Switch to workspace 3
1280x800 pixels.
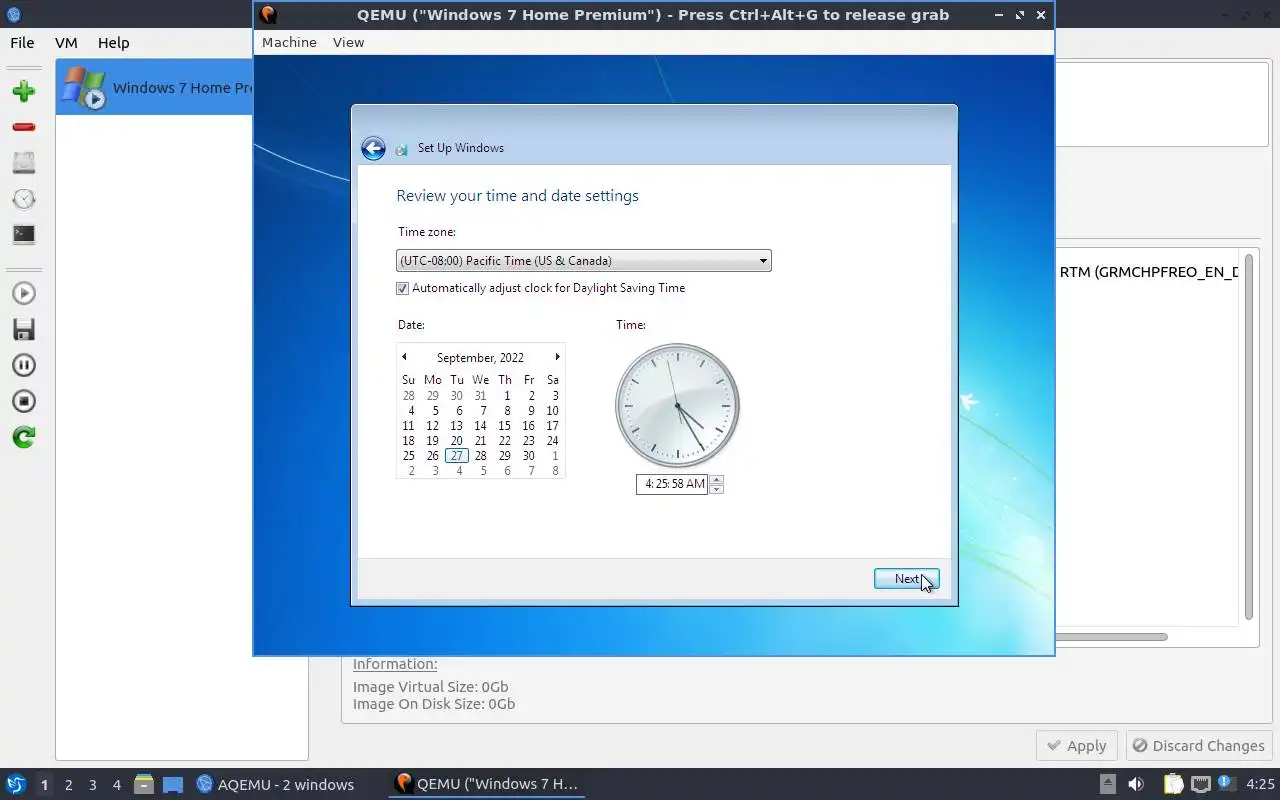92,785
